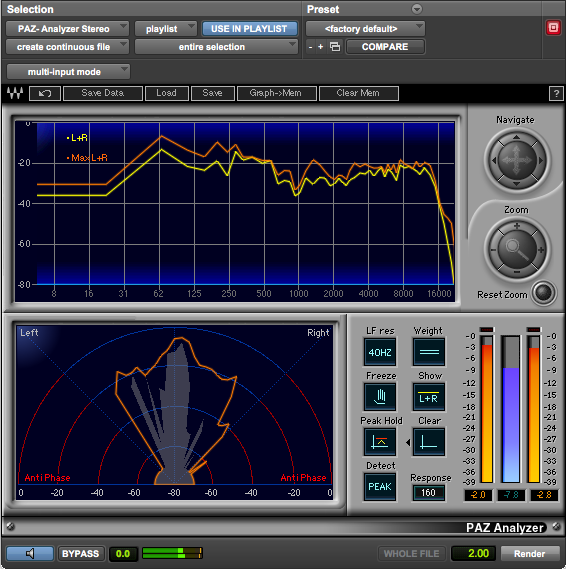Open the multi-input mode dropdown

(68, 72)
